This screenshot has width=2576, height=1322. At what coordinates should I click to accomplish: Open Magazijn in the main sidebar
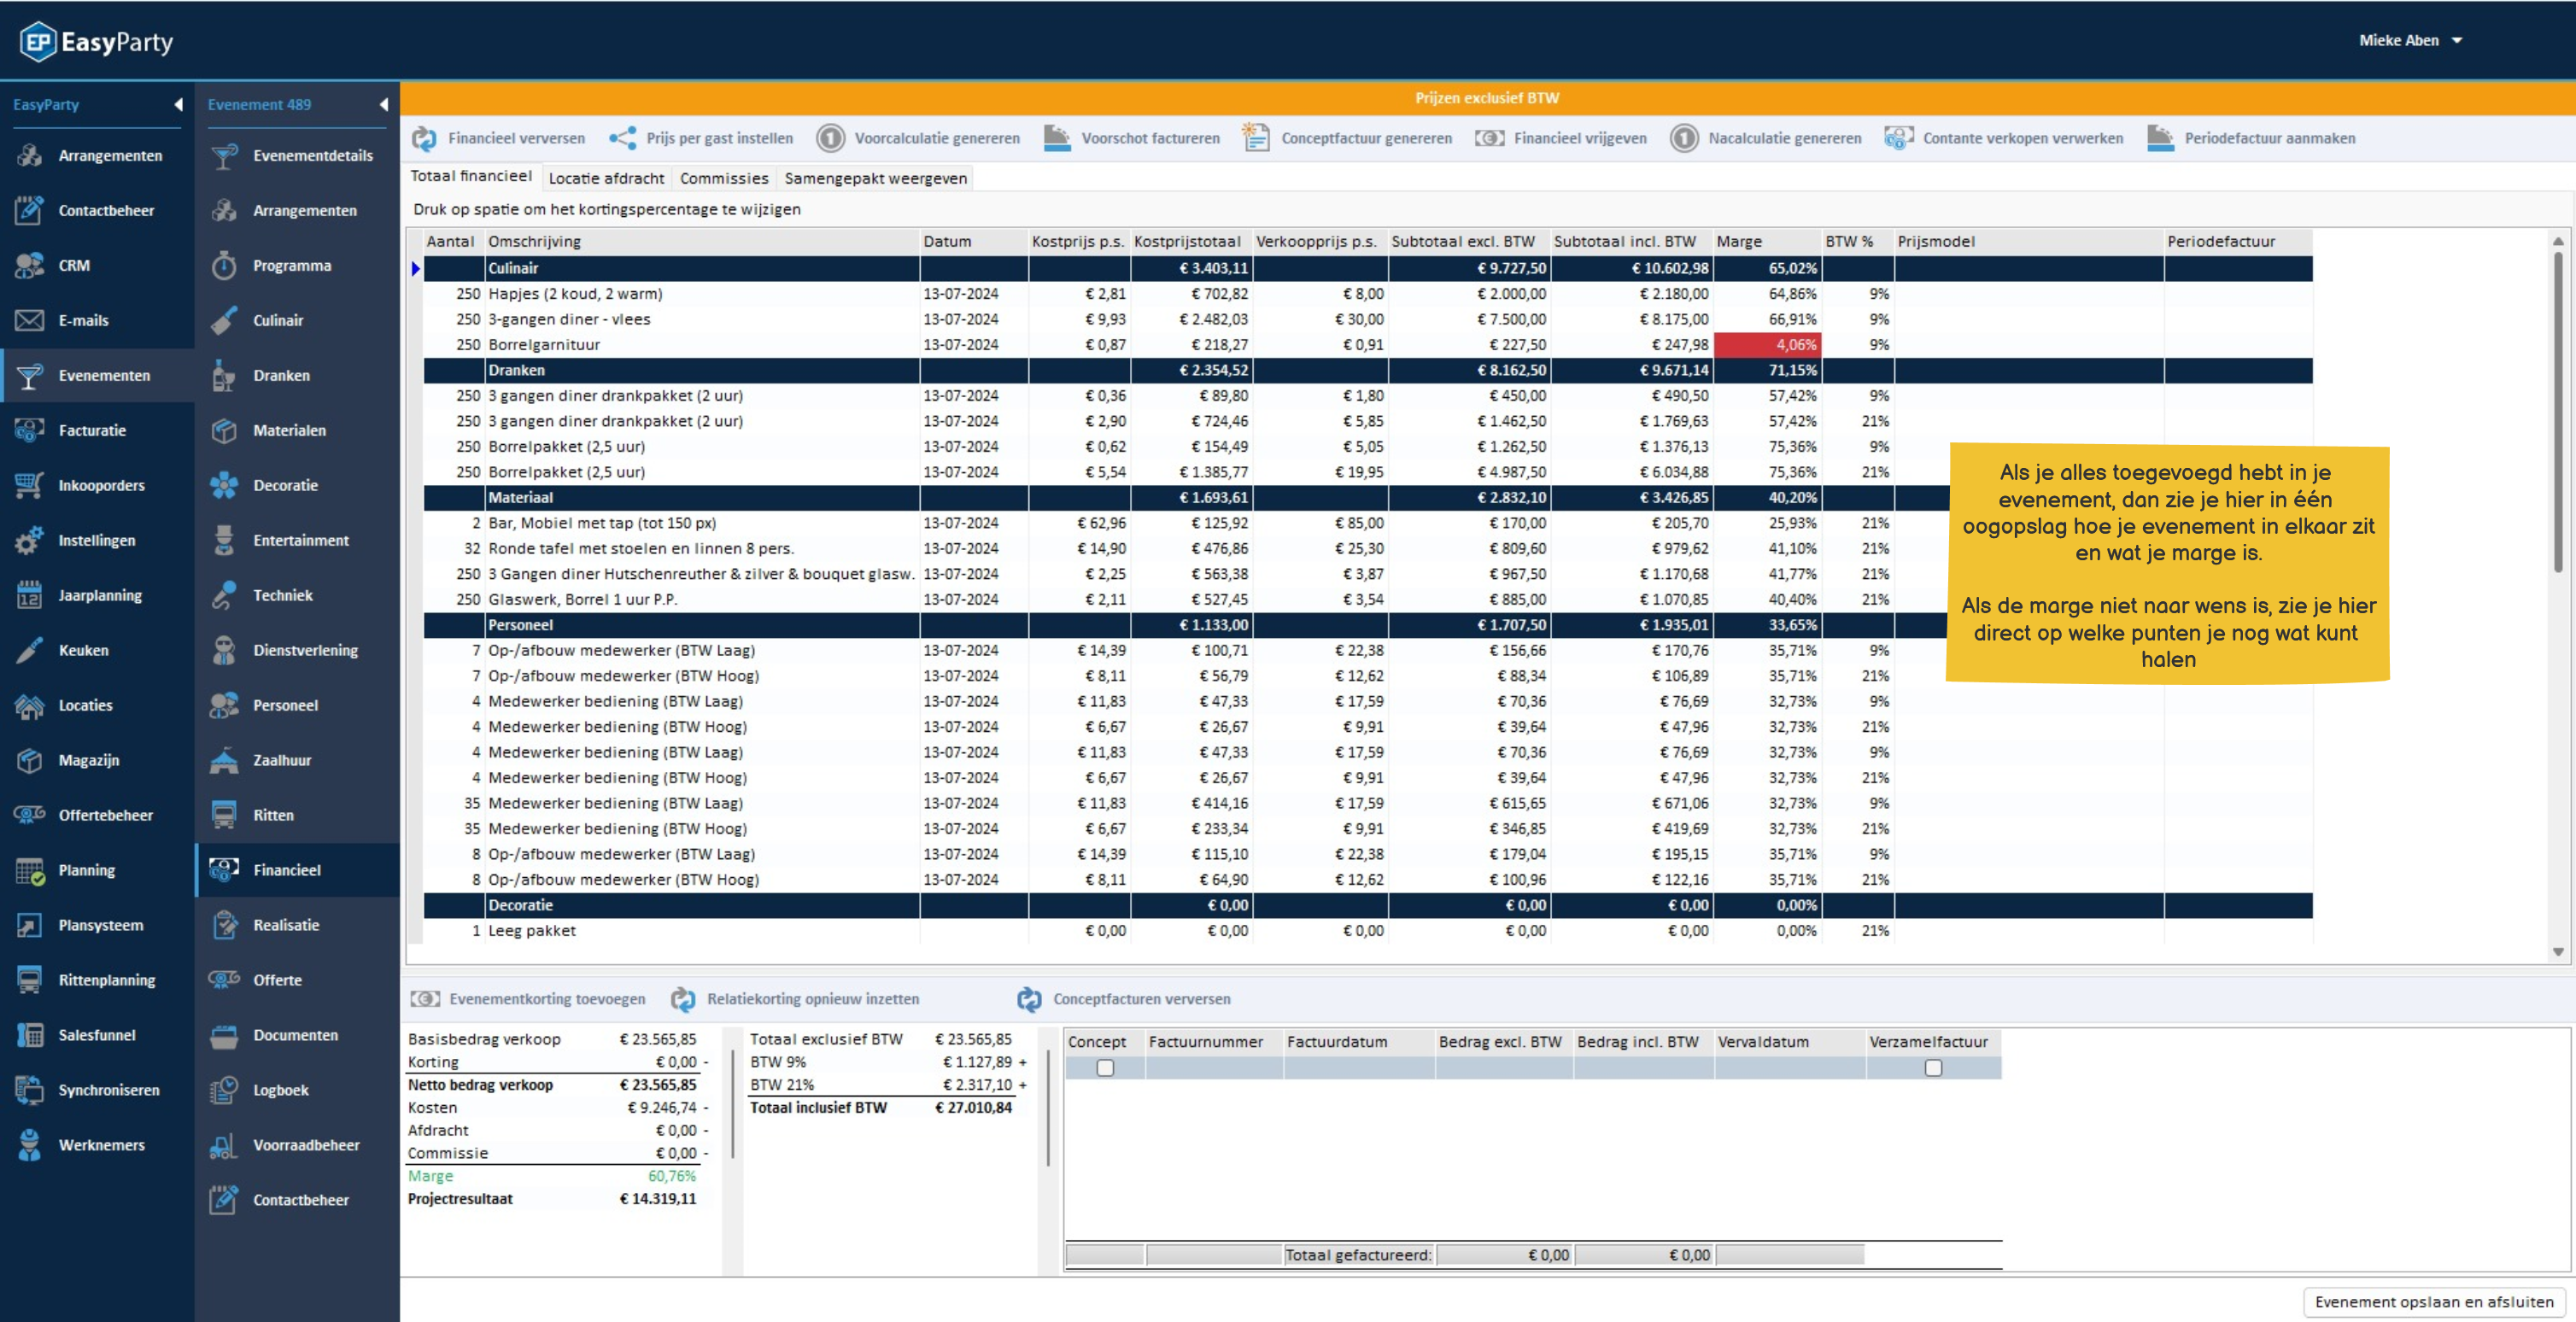coord(97,760)
